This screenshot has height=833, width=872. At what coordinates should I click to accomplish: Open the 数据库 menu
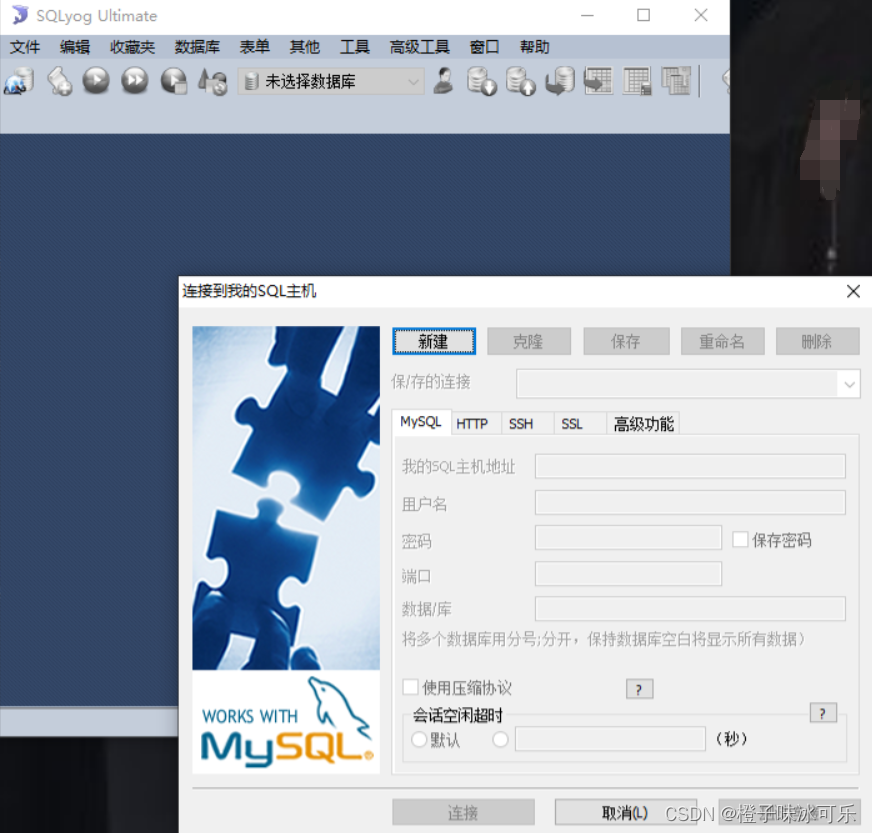click(x=197, y=47)
